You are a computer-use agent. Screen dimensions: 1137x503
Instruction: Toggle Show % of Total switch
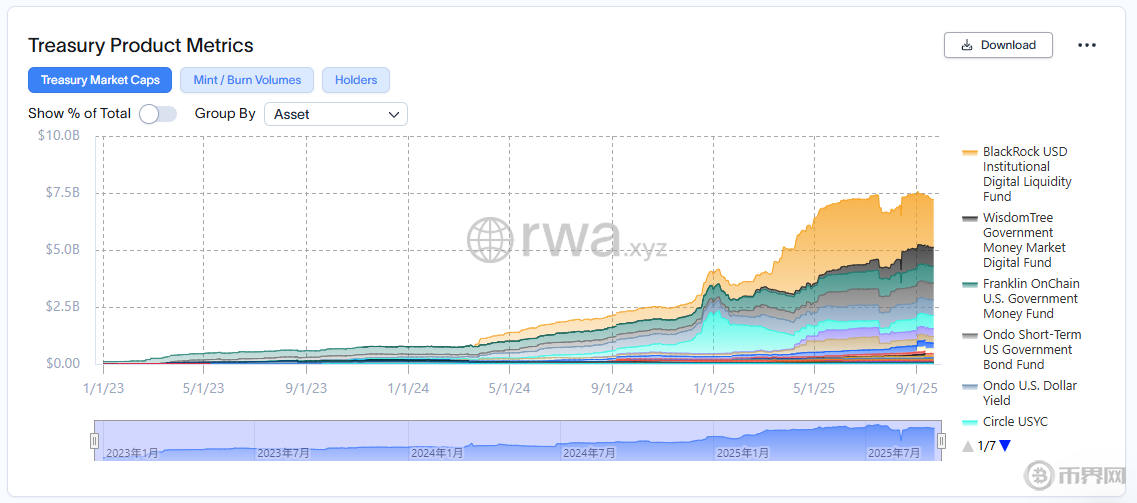(x=158, y=114)
